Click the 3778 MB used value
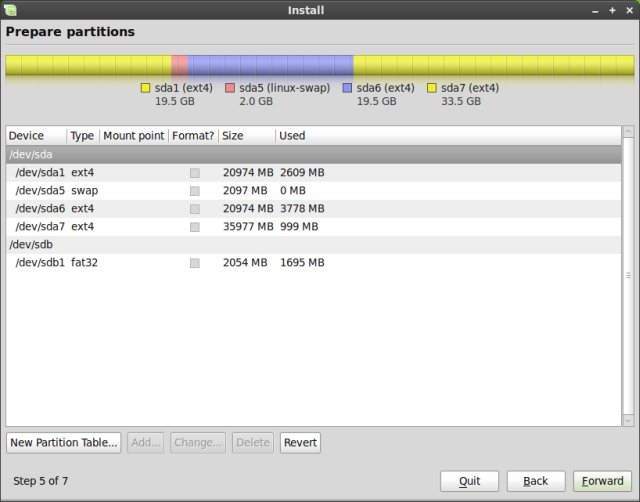This screenshot has width=640, height=502. 302,209
